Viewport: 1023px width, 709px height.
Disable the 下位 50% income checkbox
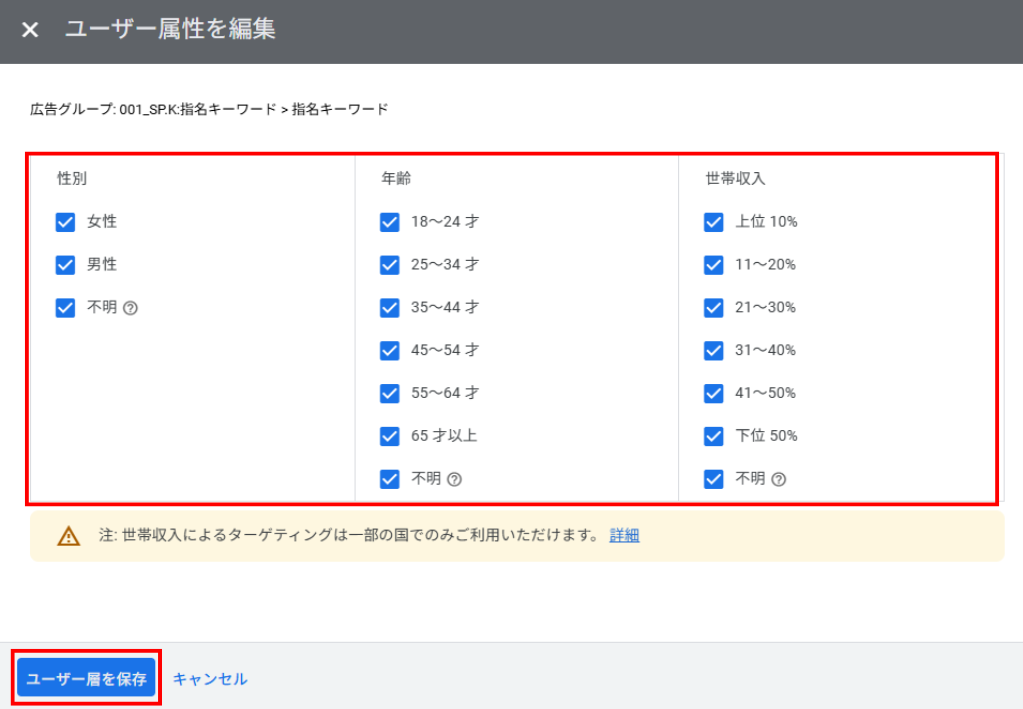tap(714, 436)
